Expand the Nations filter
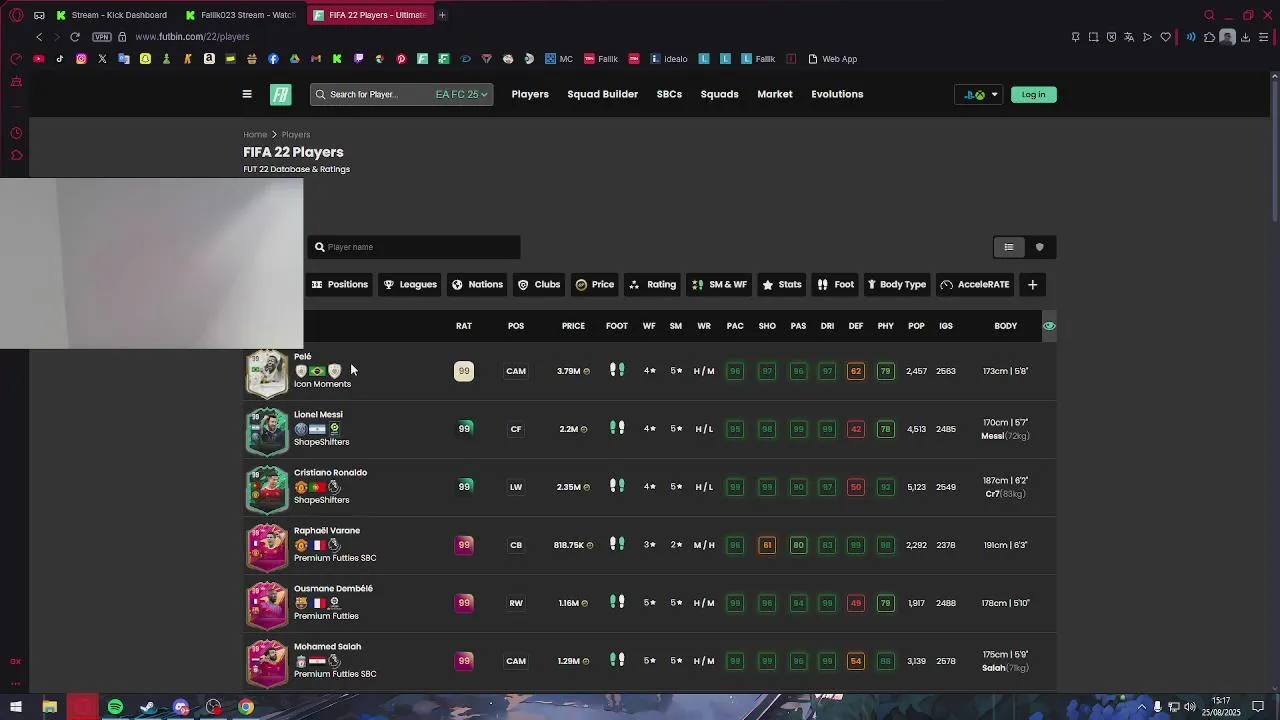 click(477, 285)
